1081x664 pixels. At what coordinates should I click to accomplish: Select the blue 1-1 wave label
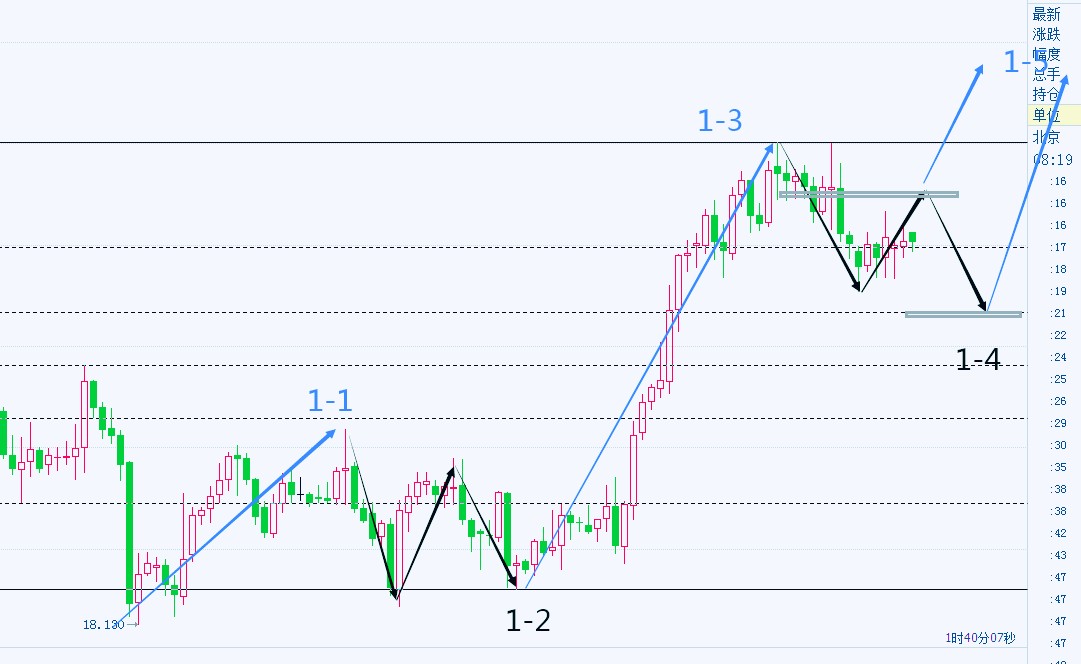point(330,401)
